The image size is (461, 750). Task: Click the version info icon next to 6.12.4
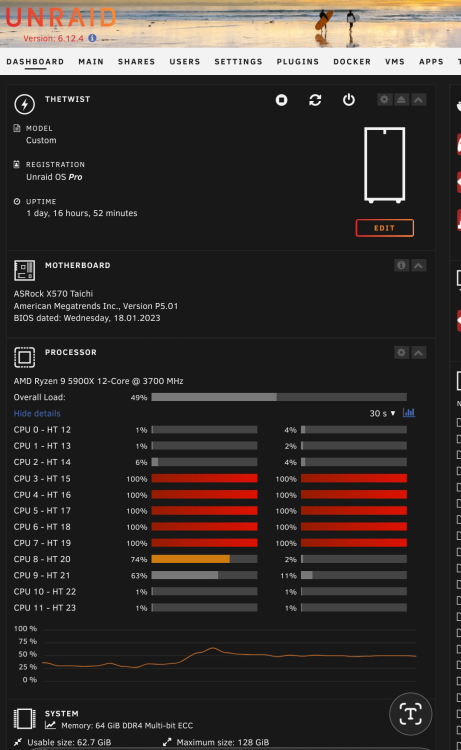tap(92, 38)
